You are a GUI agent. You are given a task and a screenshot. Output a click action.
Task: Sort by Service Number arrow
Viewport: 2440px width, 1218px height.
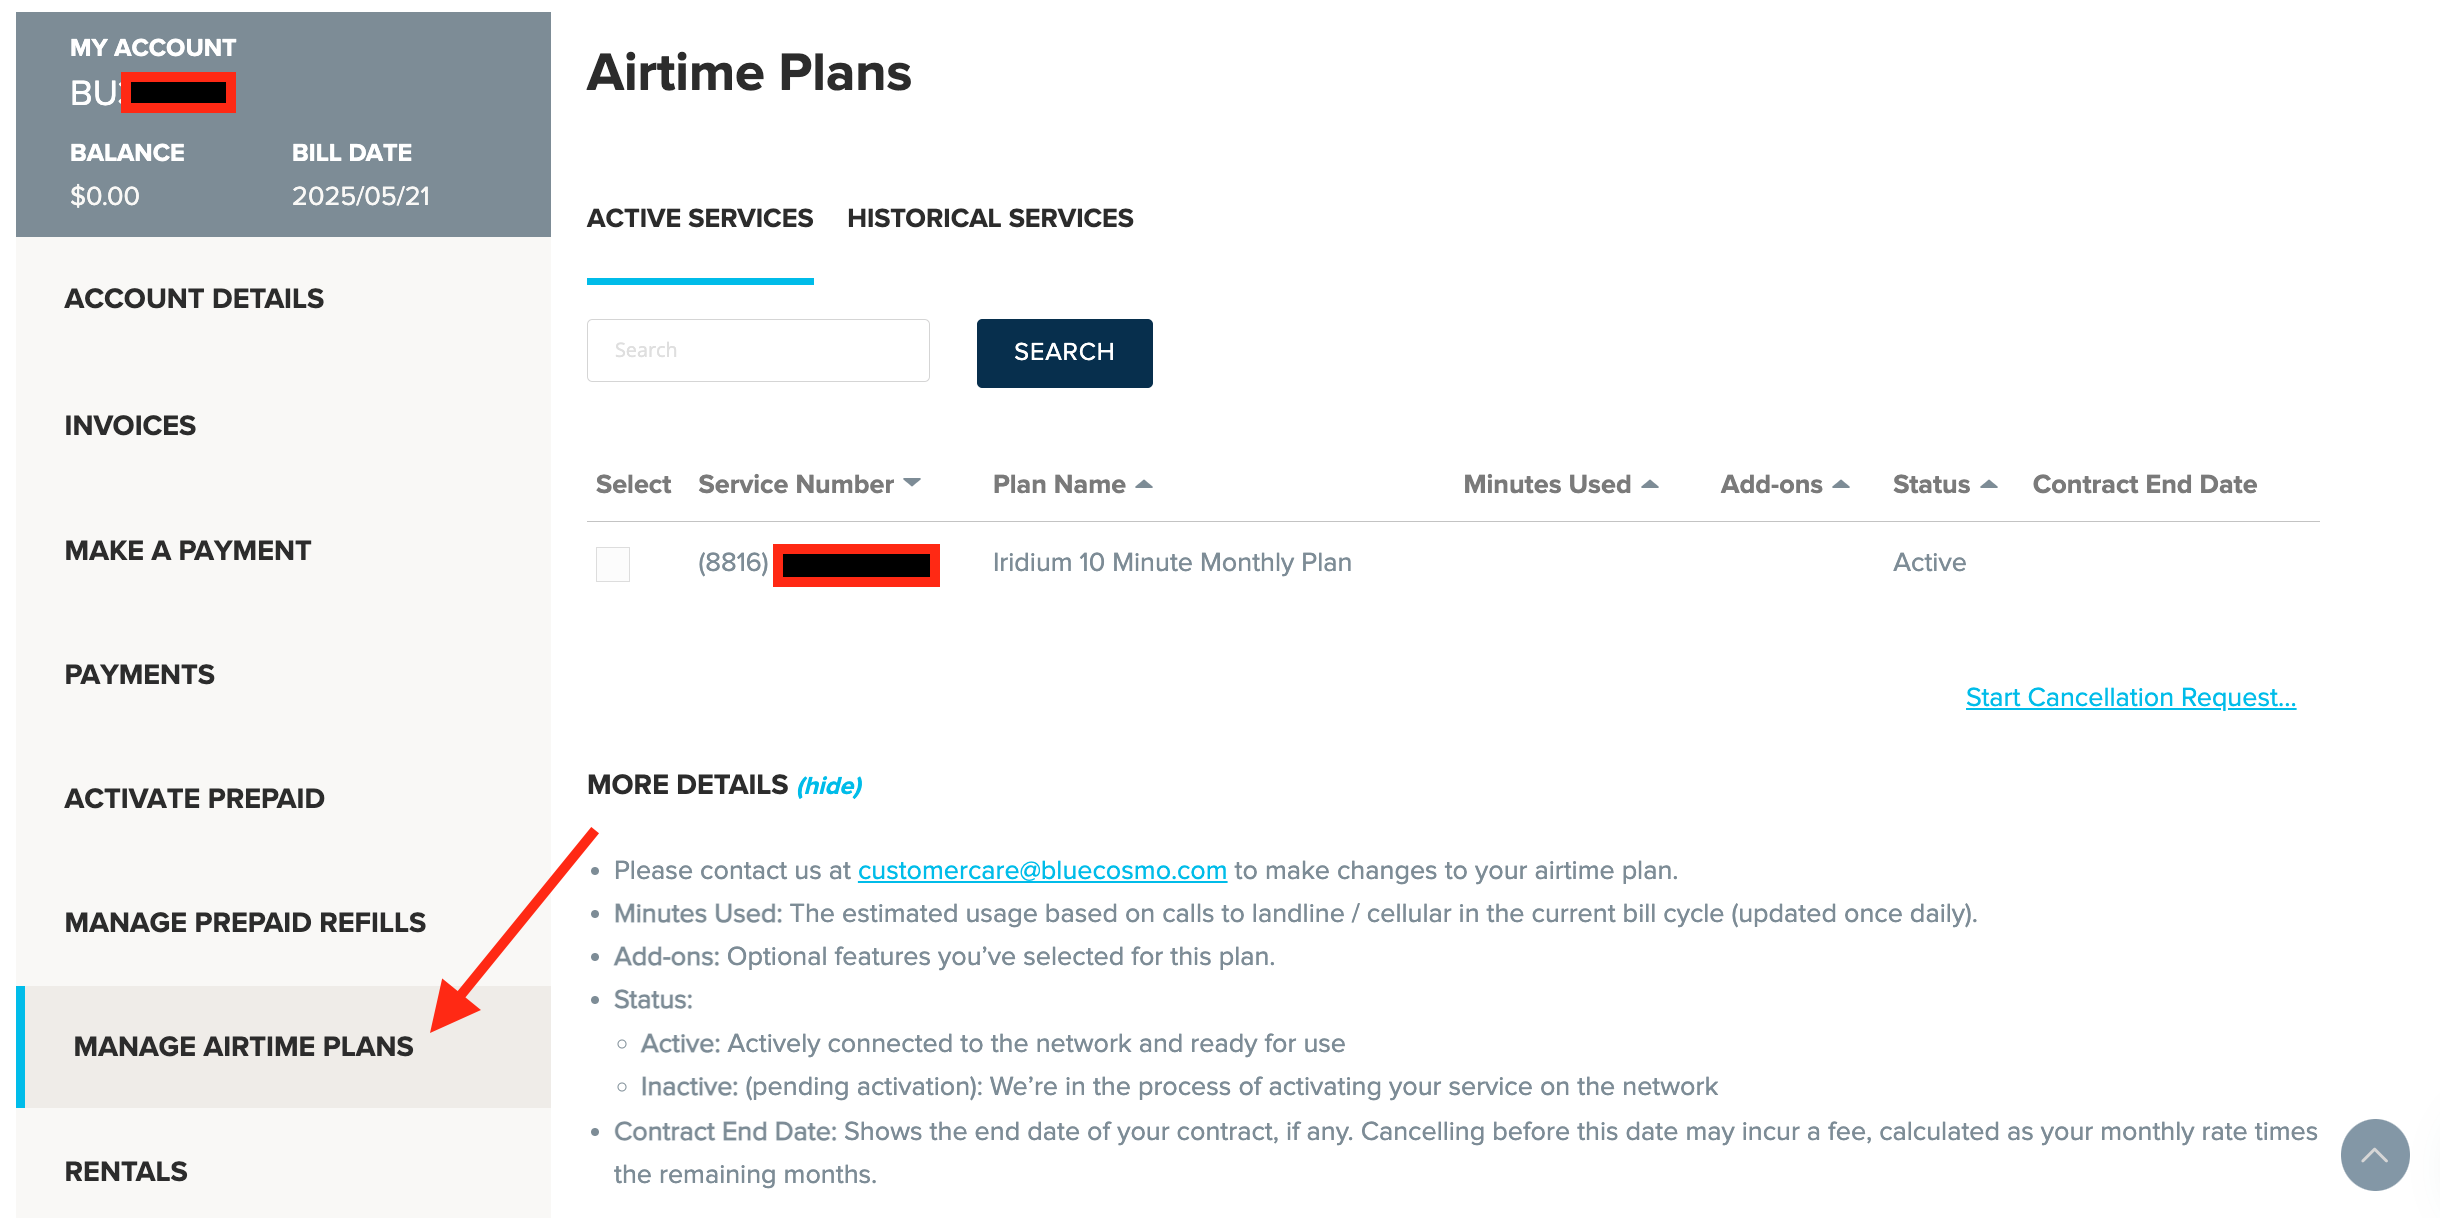[912, 483]
